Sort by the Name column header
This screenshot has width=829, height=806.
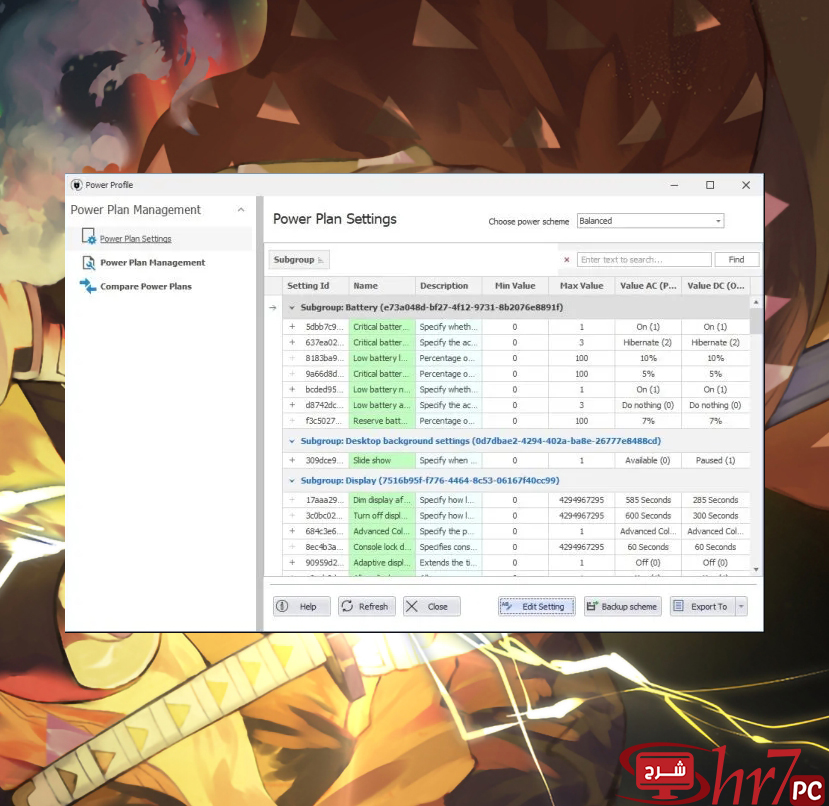click(x=382, y=286)
